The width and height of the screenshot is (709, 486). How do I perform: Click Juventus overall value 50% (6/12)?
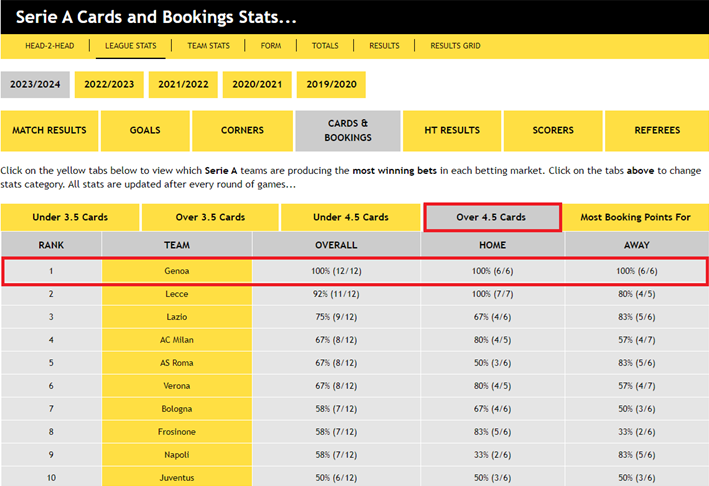click(336, 478)
